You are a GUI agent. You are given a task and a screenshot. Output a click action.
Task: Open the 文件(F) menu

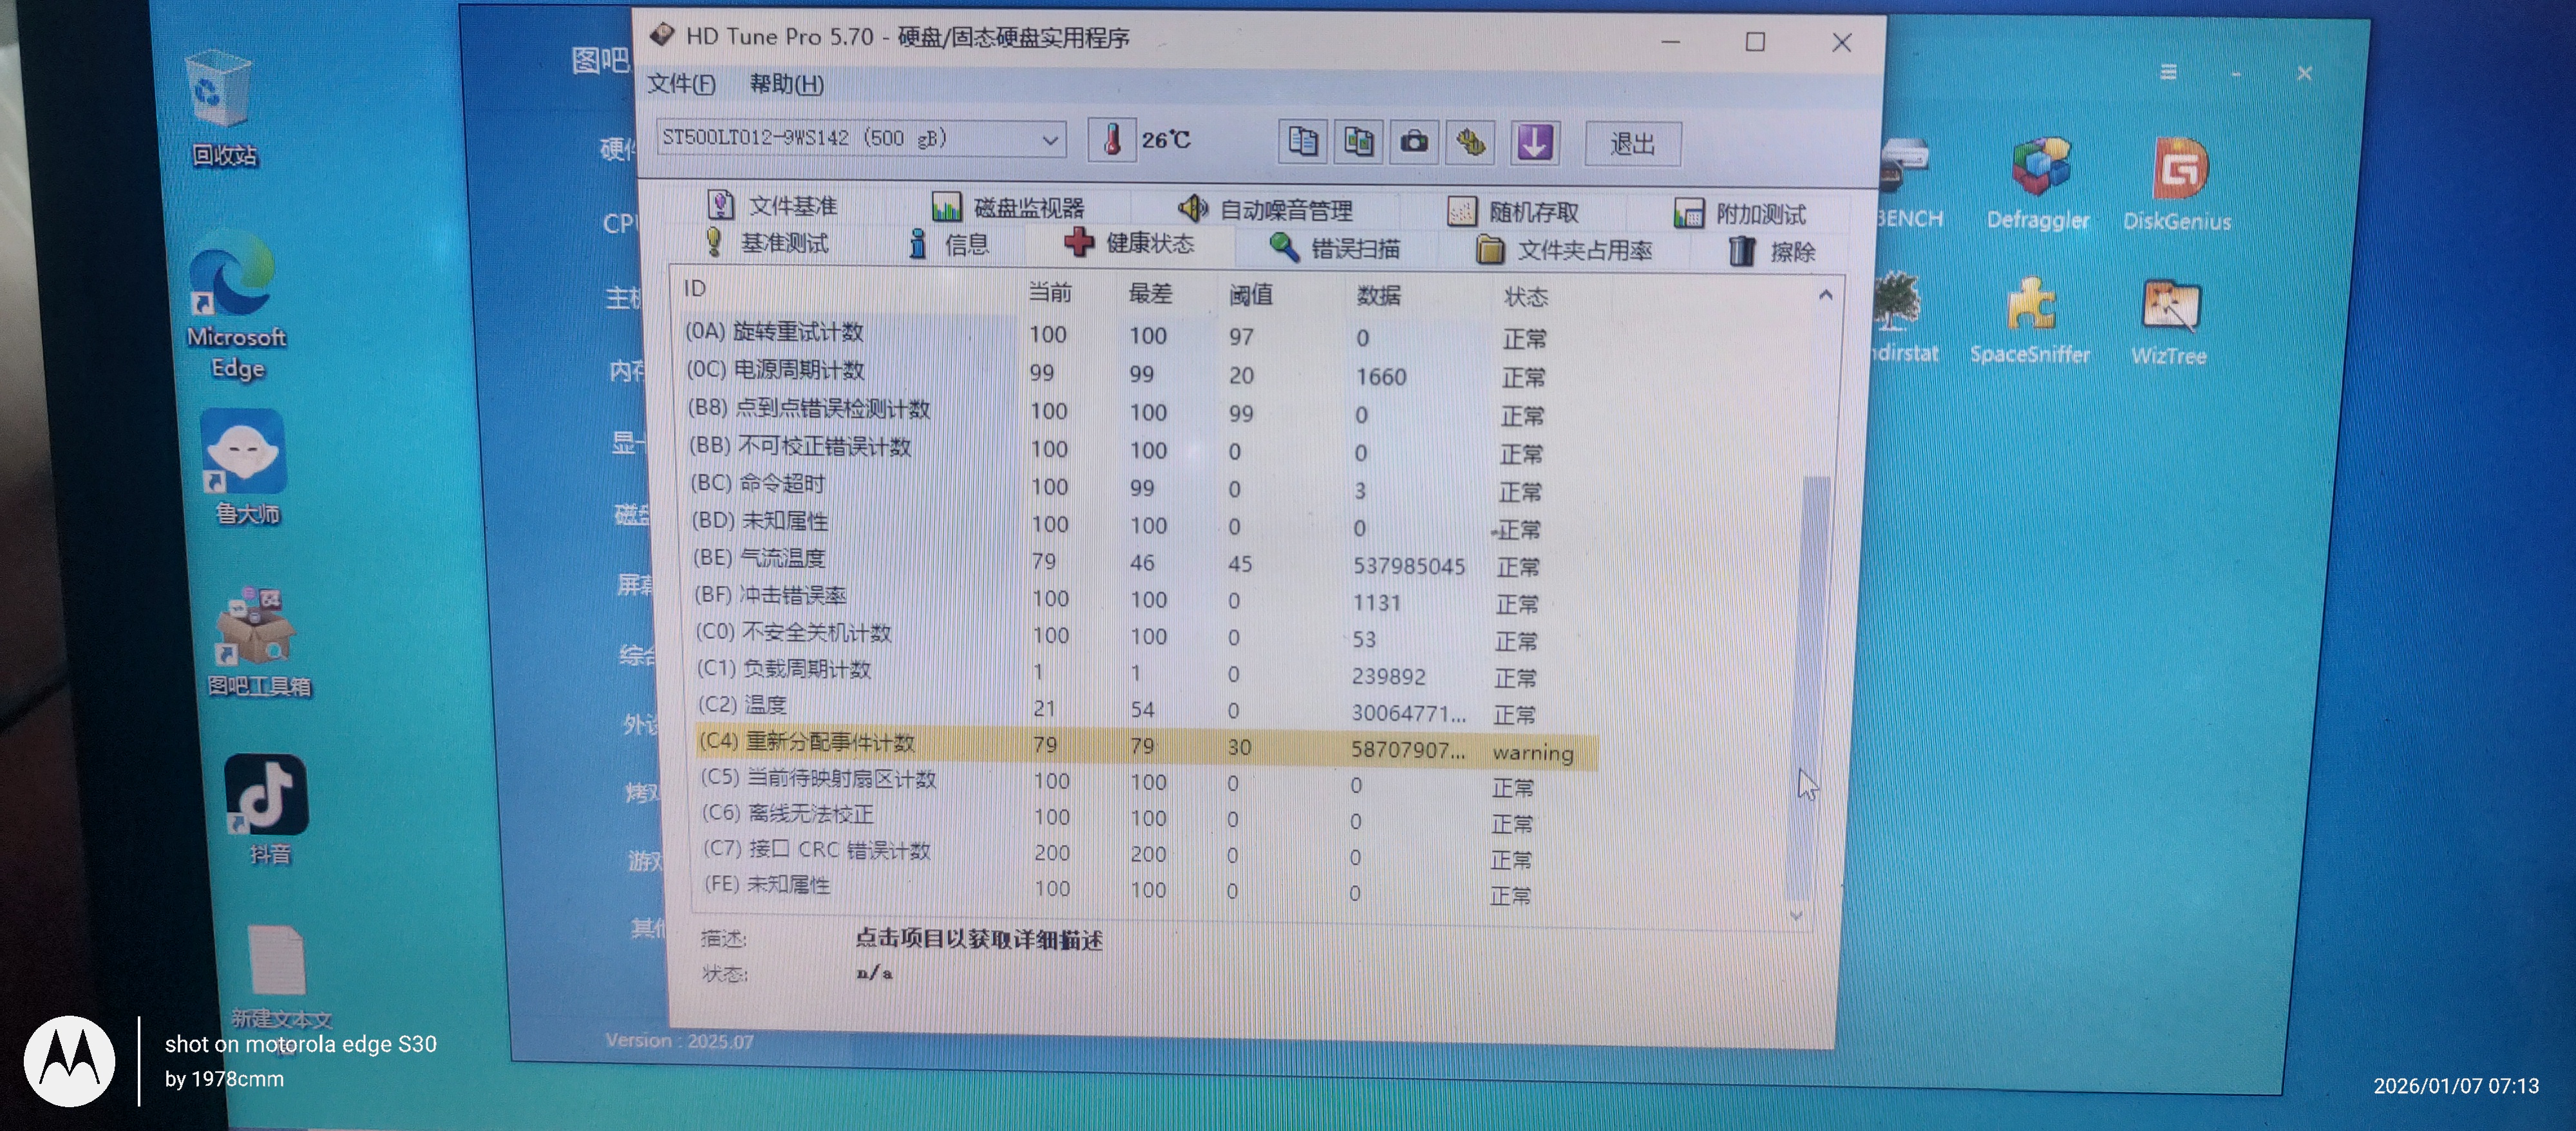(680, 84)
